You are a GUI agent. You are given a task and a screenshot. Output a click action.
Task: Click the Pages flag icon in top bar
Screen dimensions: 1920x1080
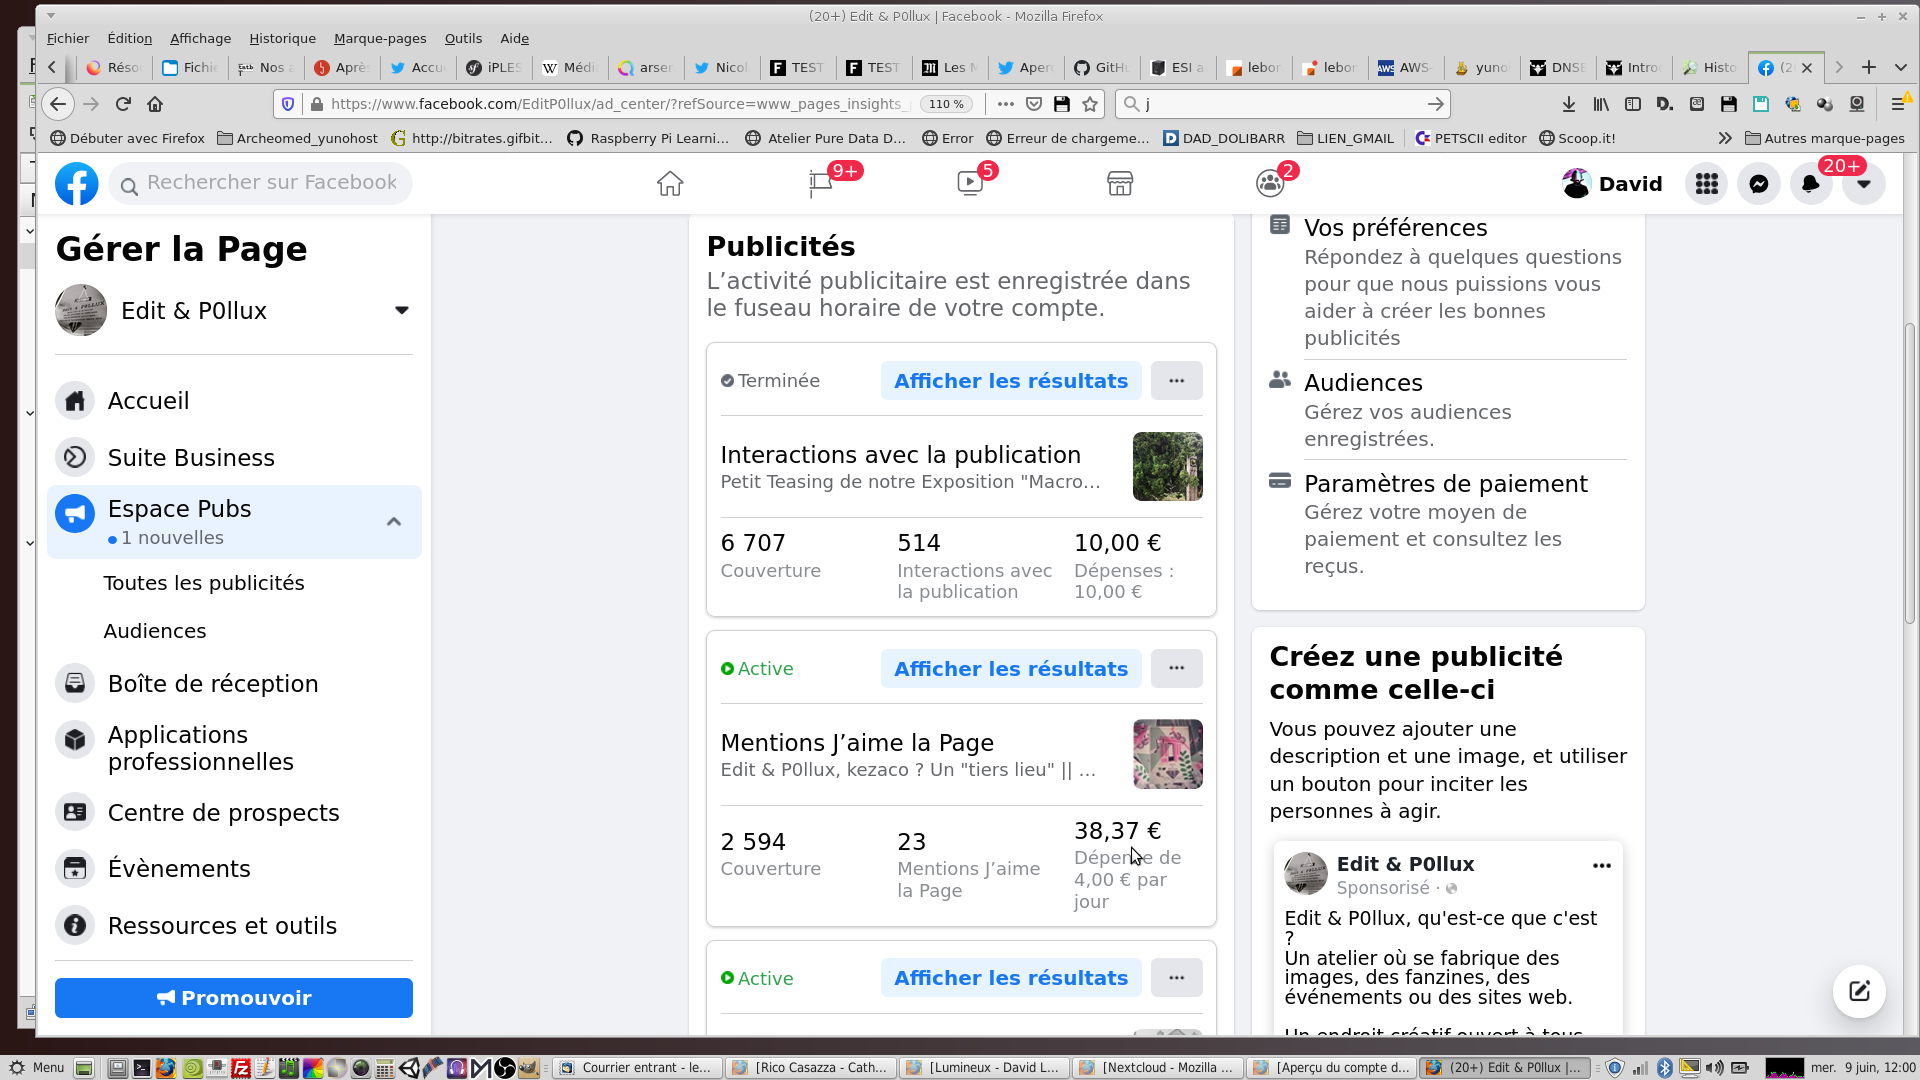(x=821, y=184)
